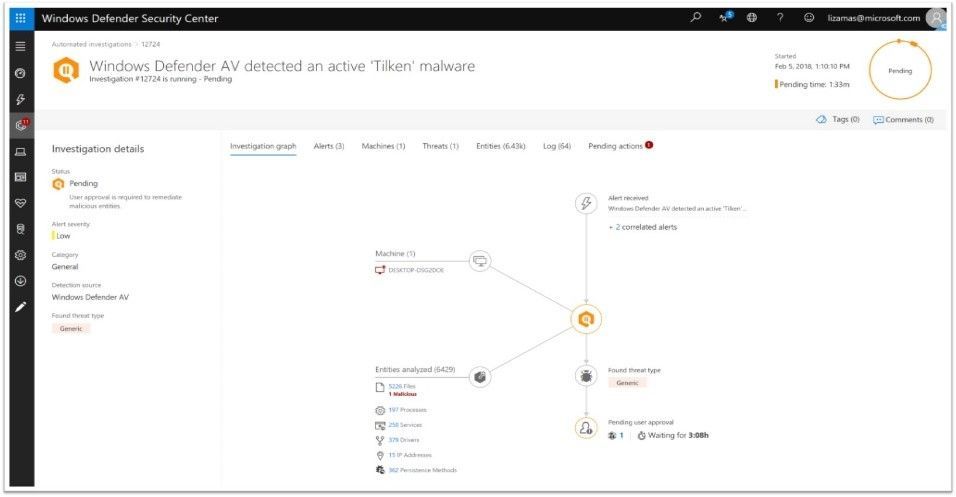Click the Pending user approval node

586,428
